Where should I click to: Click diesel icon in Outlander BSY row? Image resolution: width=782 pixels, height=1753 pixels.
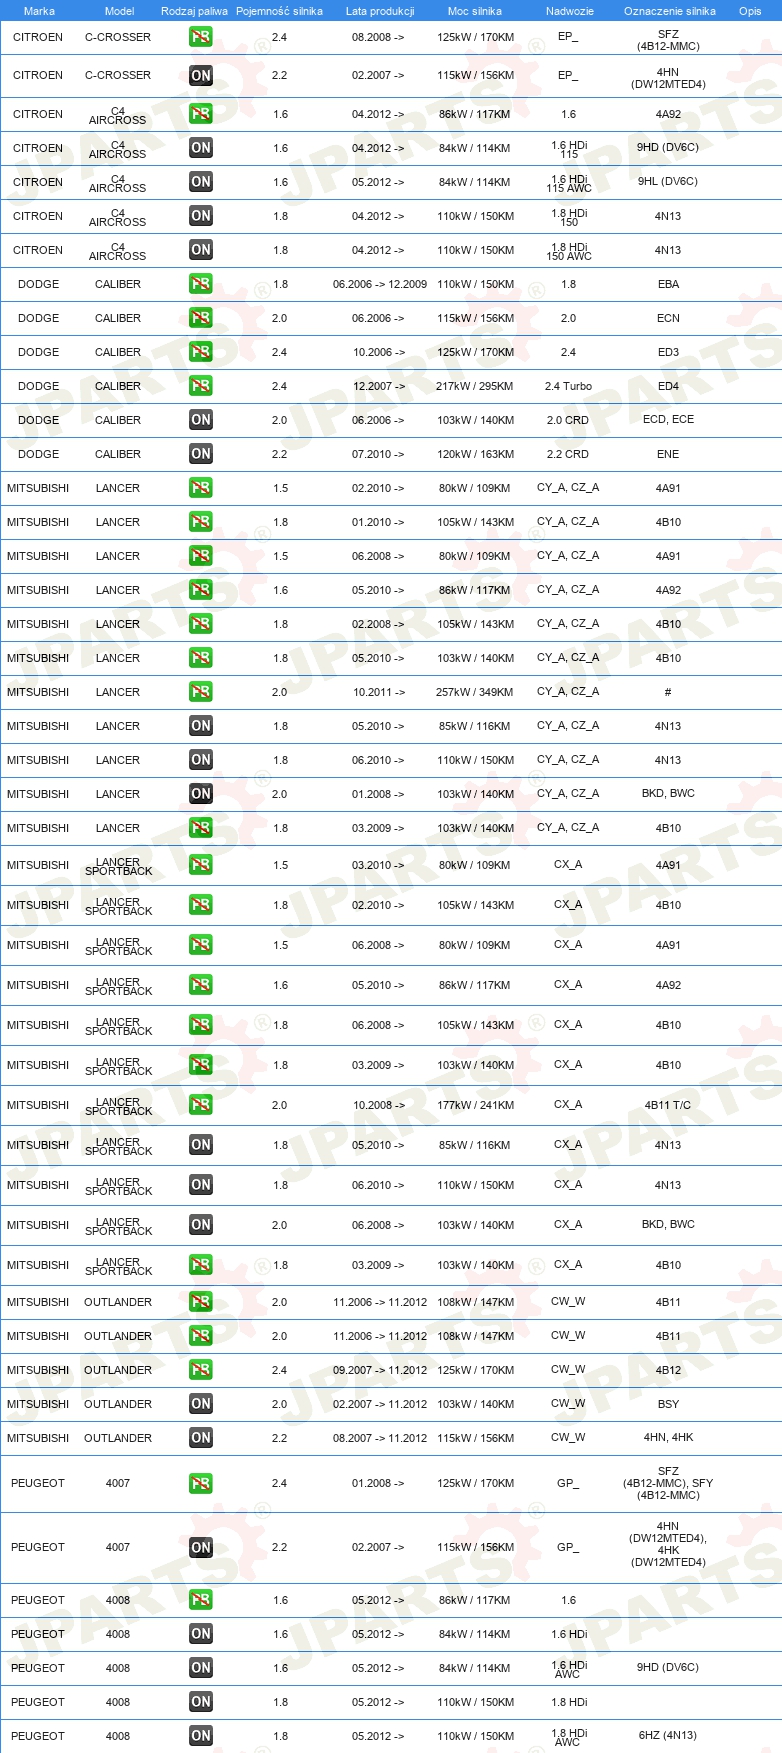[x=201, y=1404]
